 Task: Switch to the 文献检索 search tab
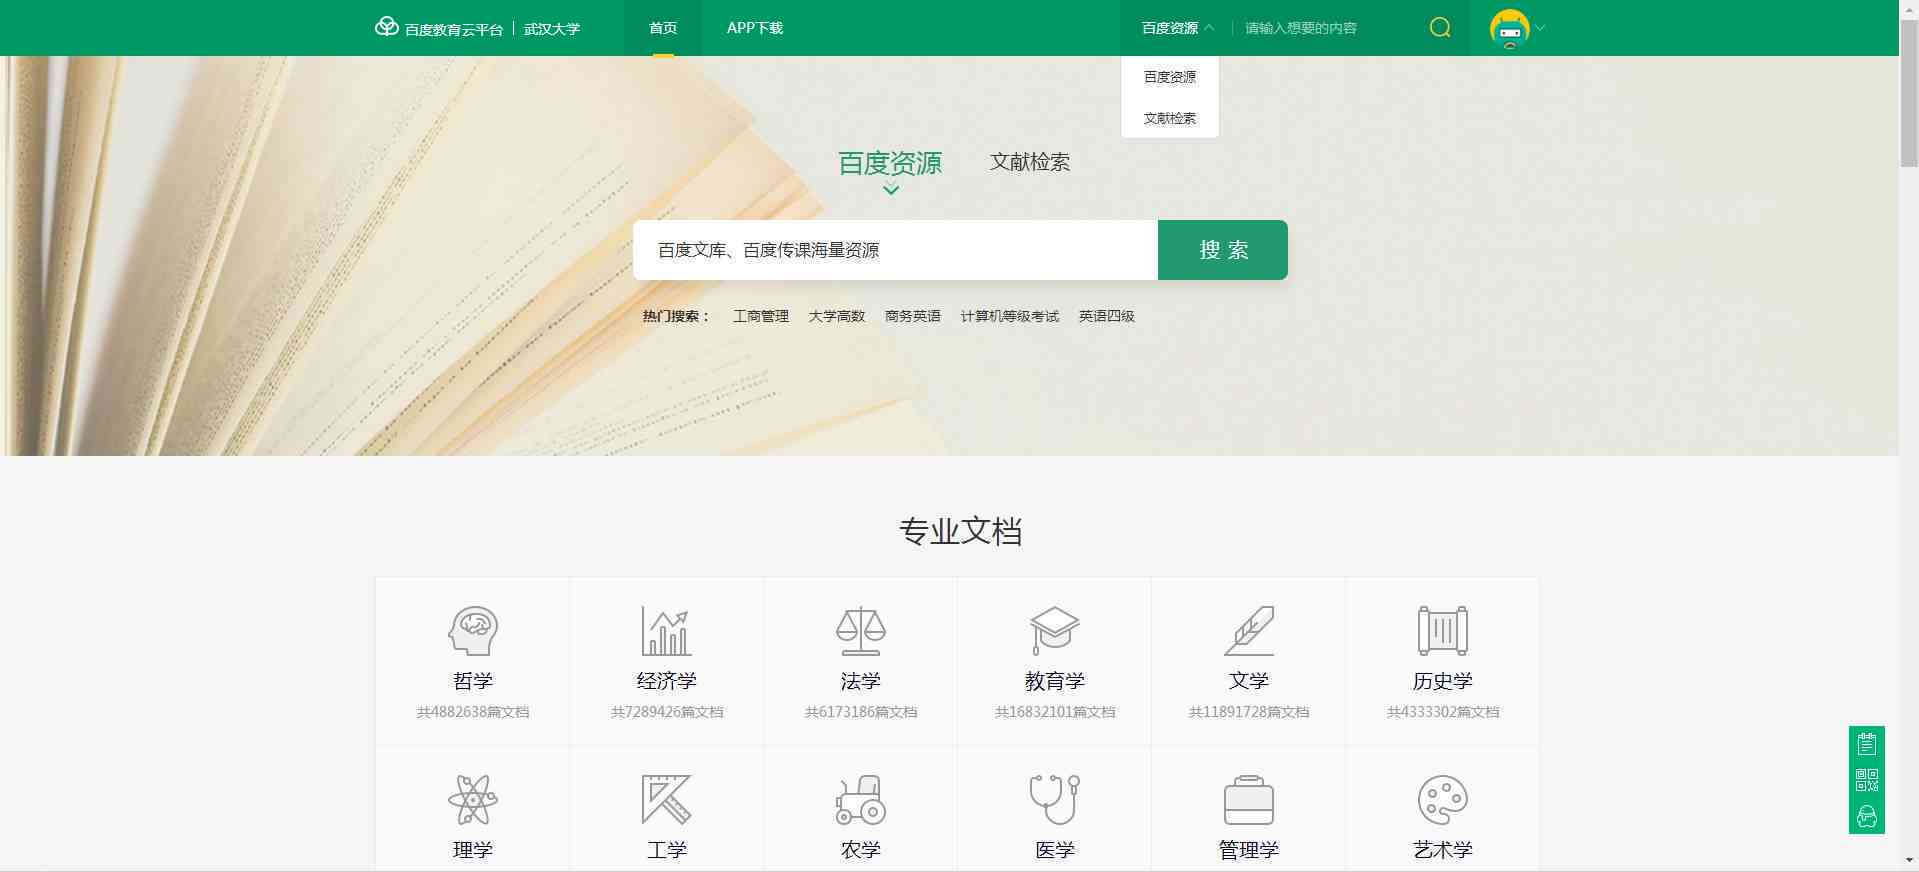tap(1030, 162)
